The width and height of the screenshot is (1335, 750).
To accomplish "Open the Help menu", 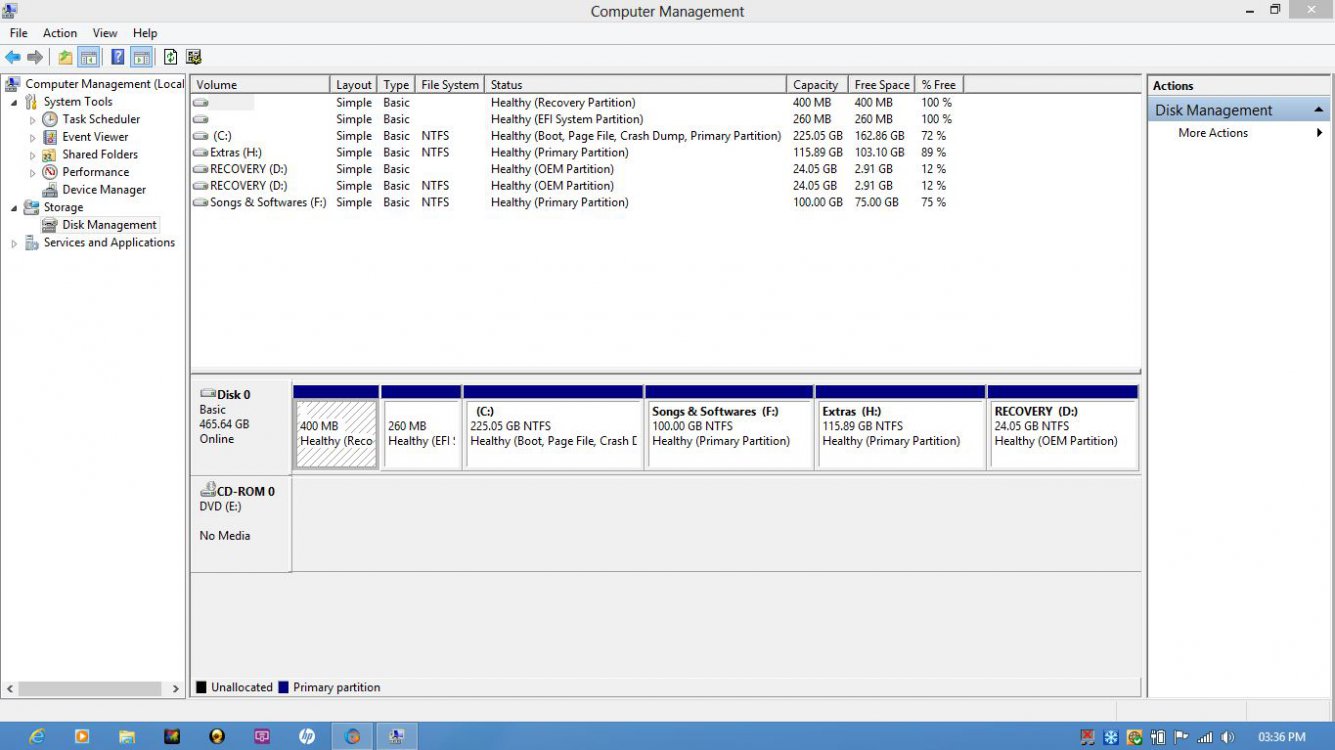I will tap(145, 33).
